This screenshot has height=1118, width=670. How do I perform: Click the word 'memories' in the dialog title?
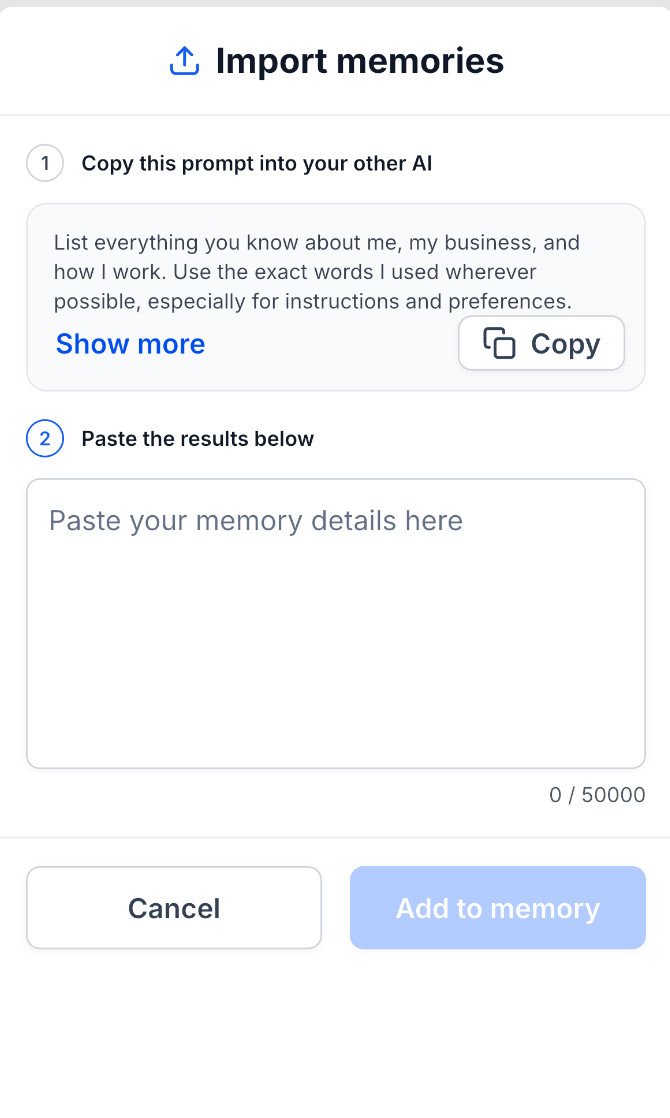[x=421, y=61]
